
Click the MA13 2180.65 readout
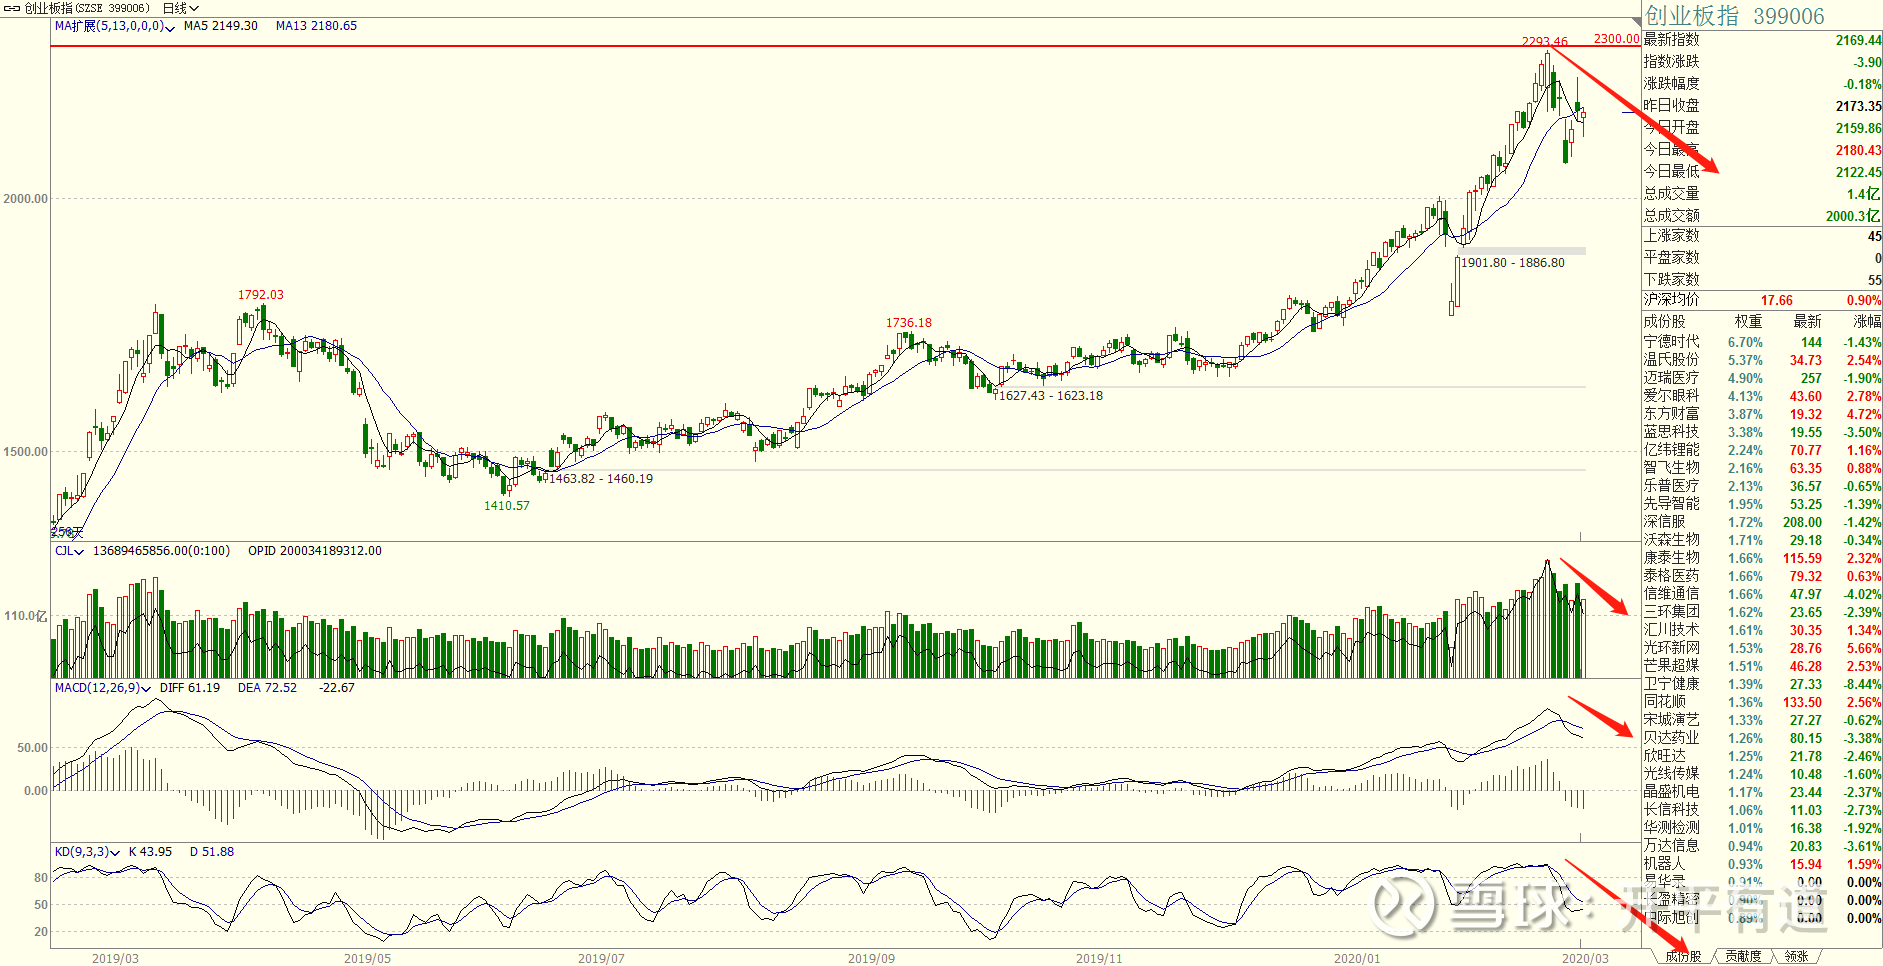click(x=316, y=26)
